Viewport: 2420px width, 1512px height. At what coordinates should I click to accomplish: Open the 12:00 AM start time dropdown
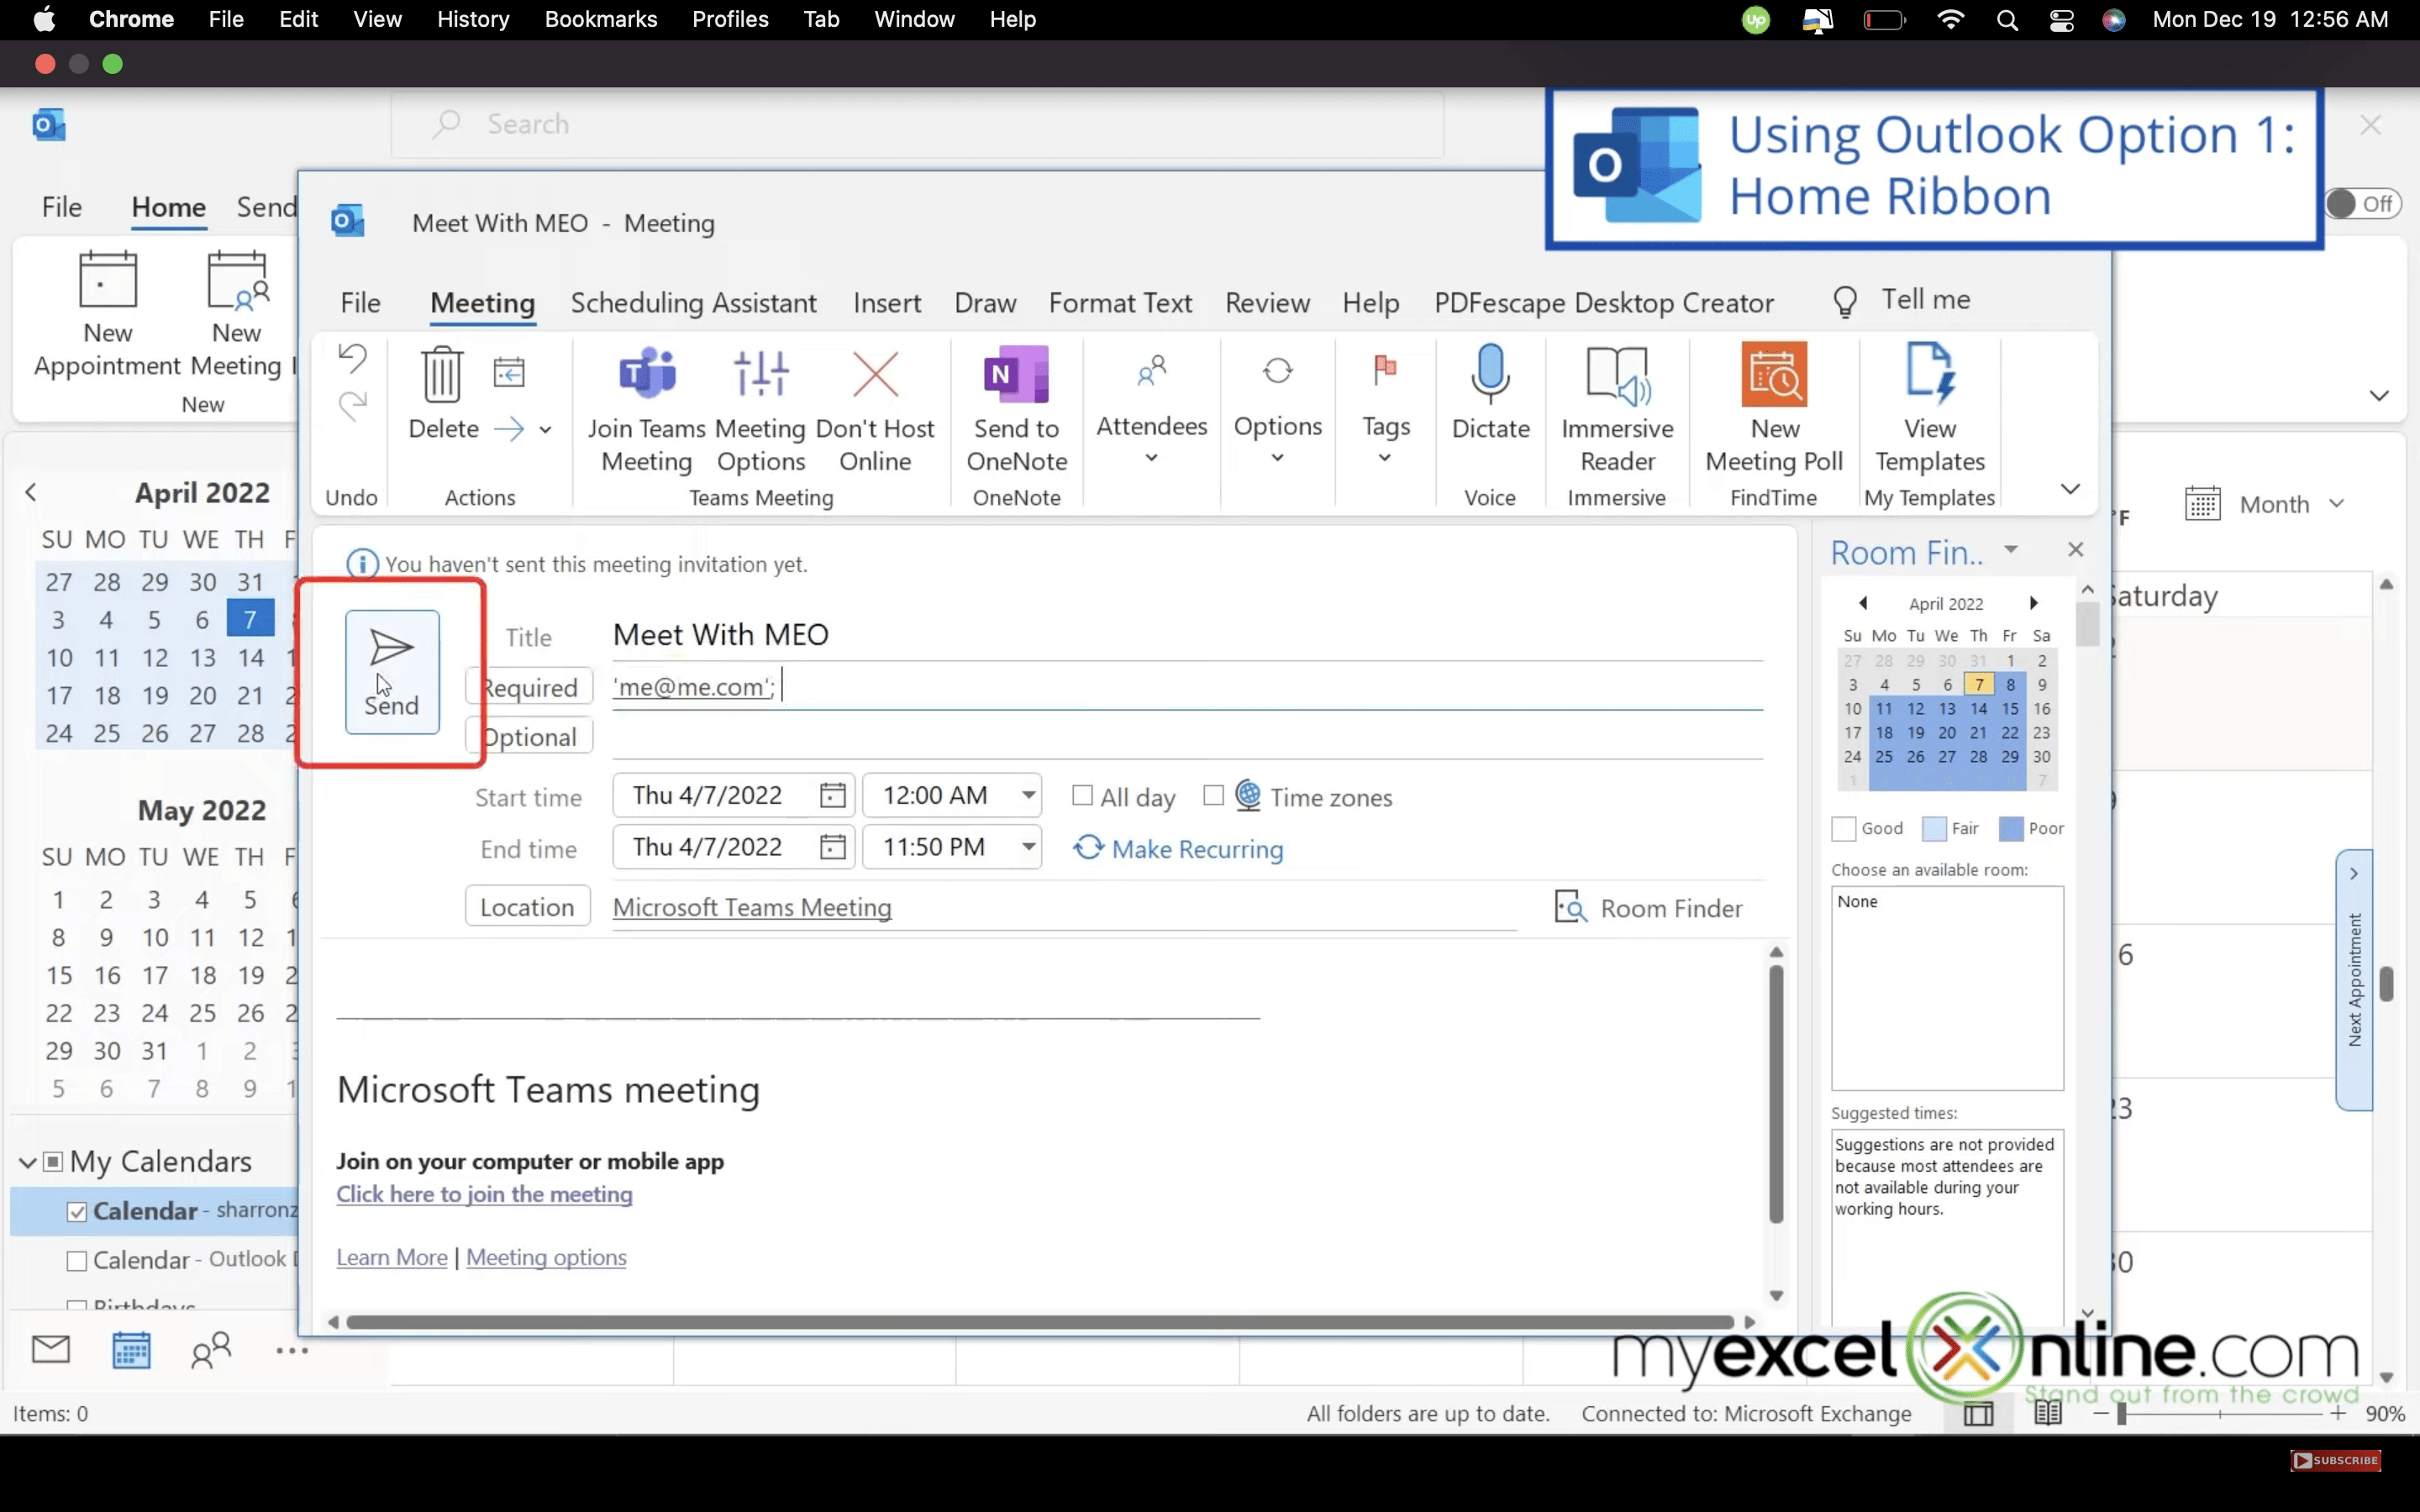[x=1028, y=796]
